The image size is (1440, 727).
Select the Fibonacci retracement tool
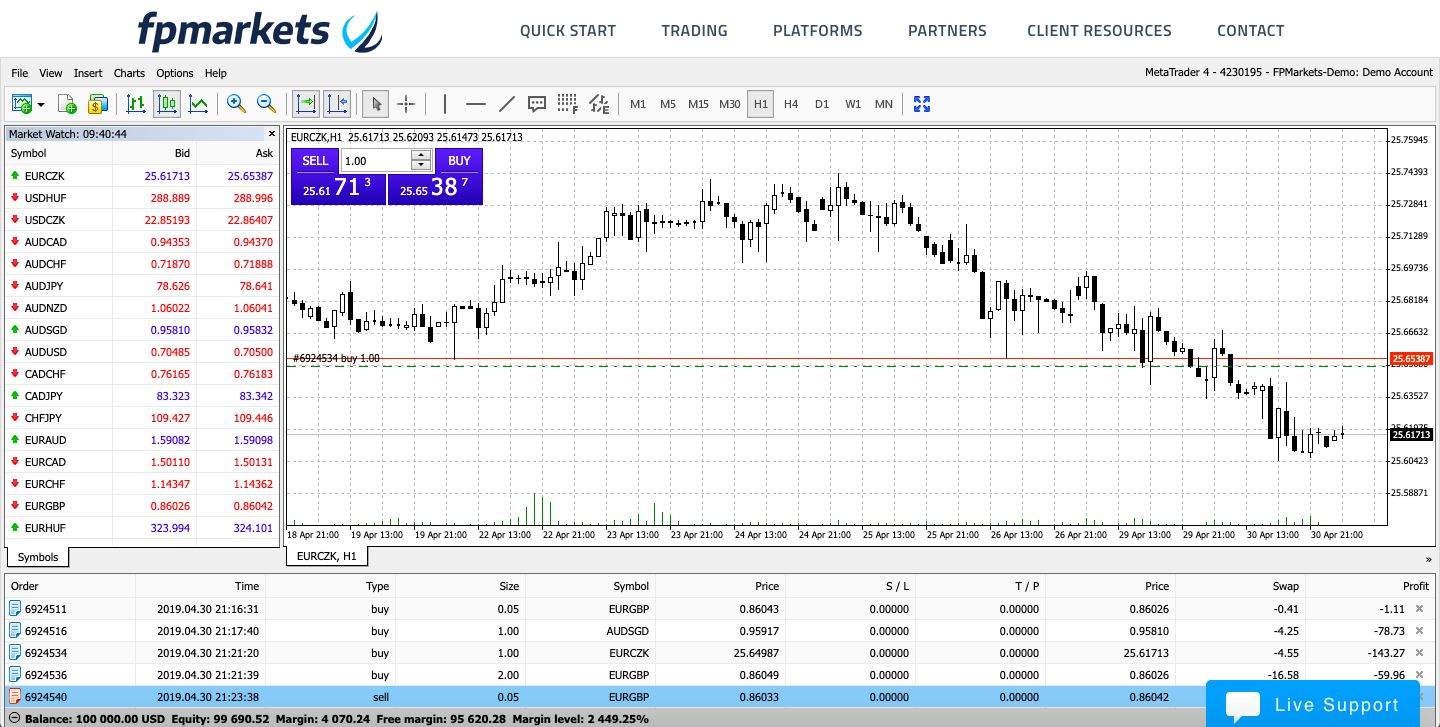[x=568, y=103]
